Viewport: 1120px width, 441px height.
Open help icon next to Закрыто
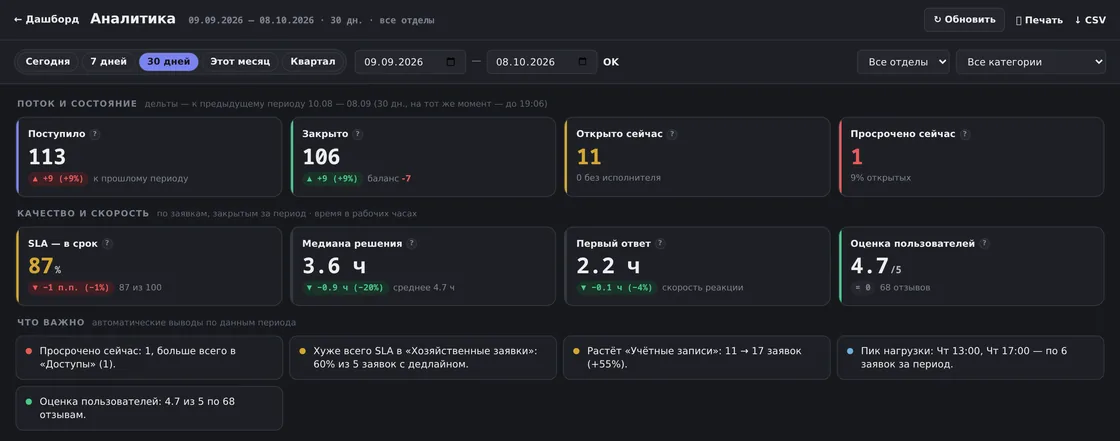click(359, 134)
